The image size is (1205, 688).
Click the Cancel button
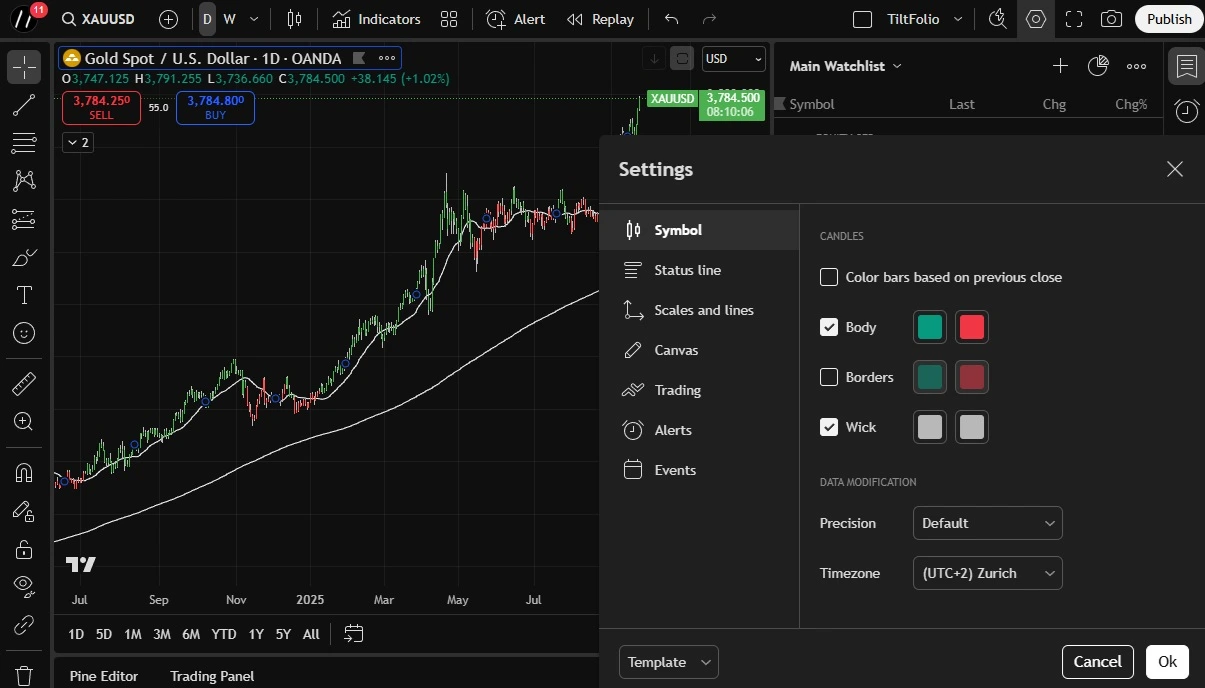[x=1097, y=662]
